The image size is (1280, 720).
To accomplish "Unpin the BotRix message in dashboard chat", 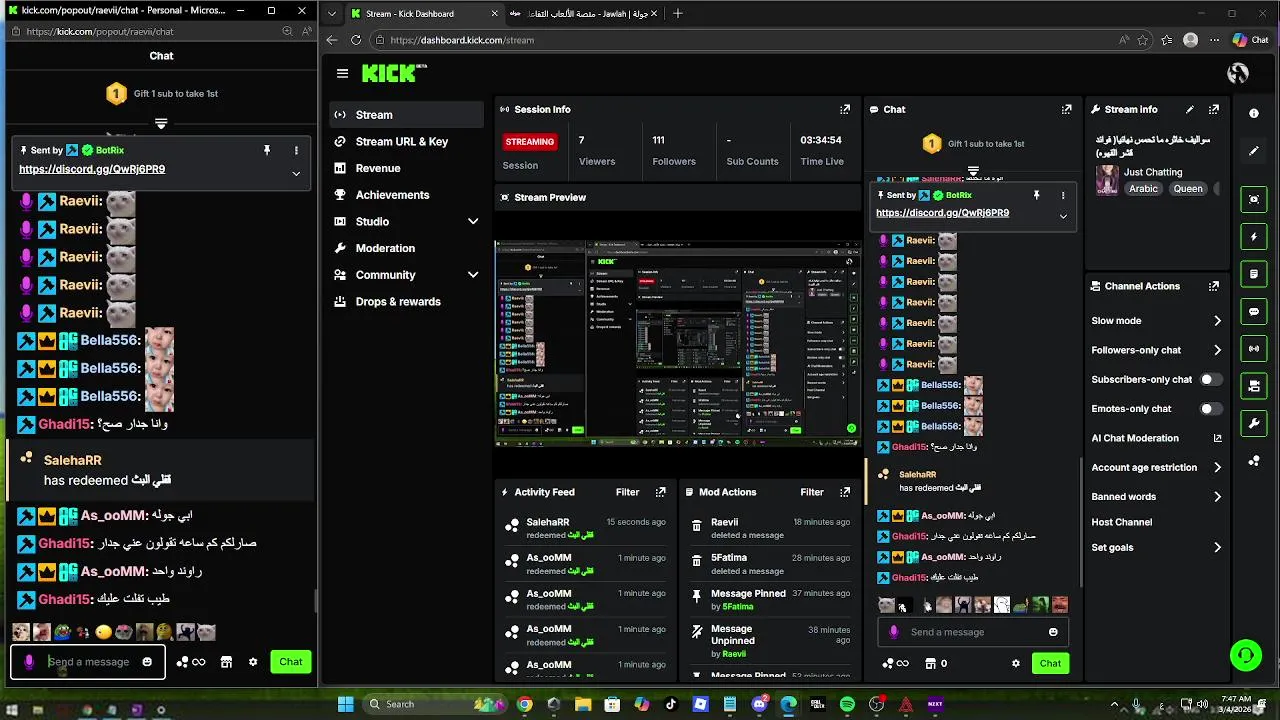I will 1037,195.
